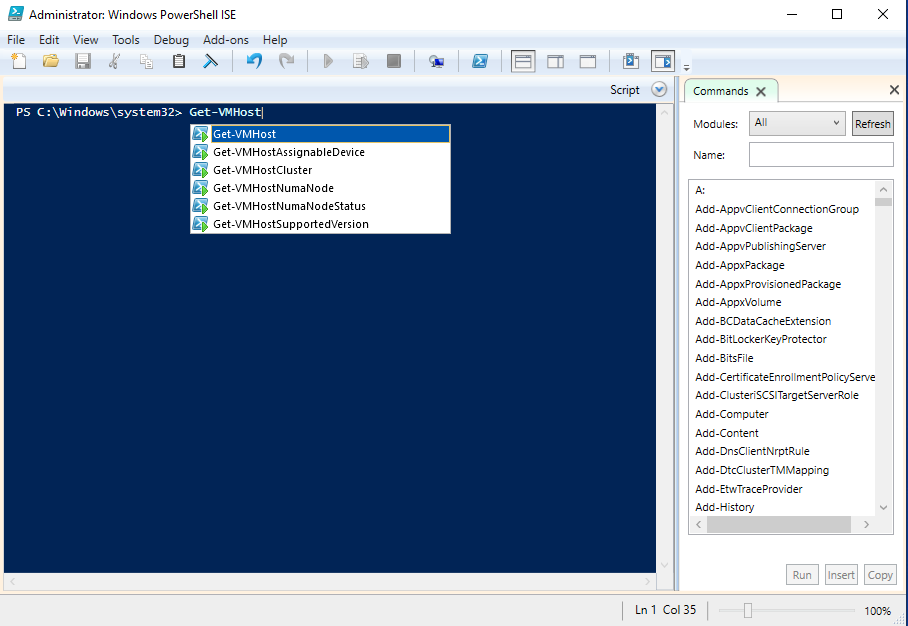
Task: Click the Name search input field
Action: pos(820,155)
